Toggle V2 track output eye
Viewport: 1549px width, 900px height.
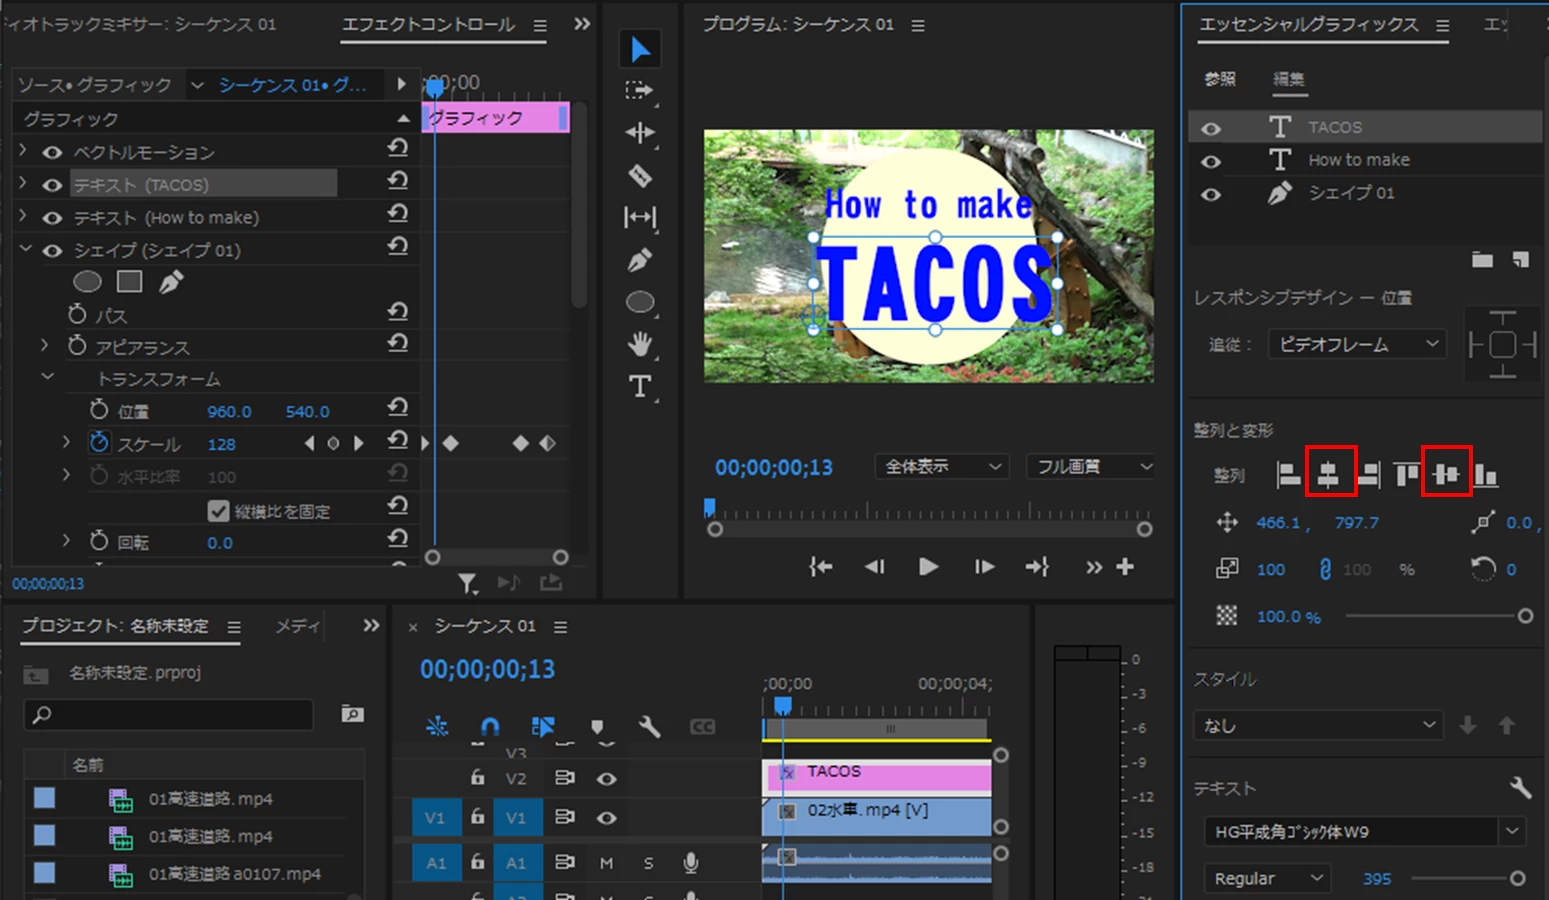(x=606, y=778)
